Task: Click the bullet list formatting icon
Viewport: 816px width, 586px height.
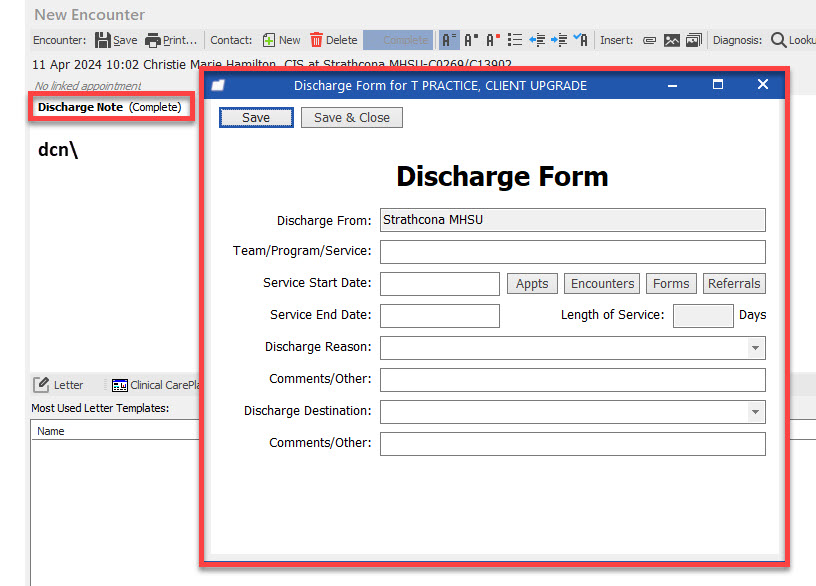Action: click(515, 40)
